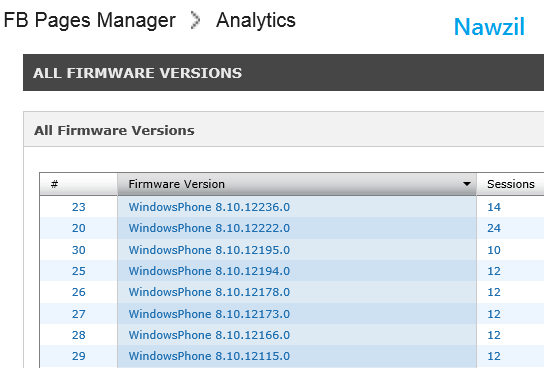Click sessions value 12 for 8.10.12166.0

[494, 335]
